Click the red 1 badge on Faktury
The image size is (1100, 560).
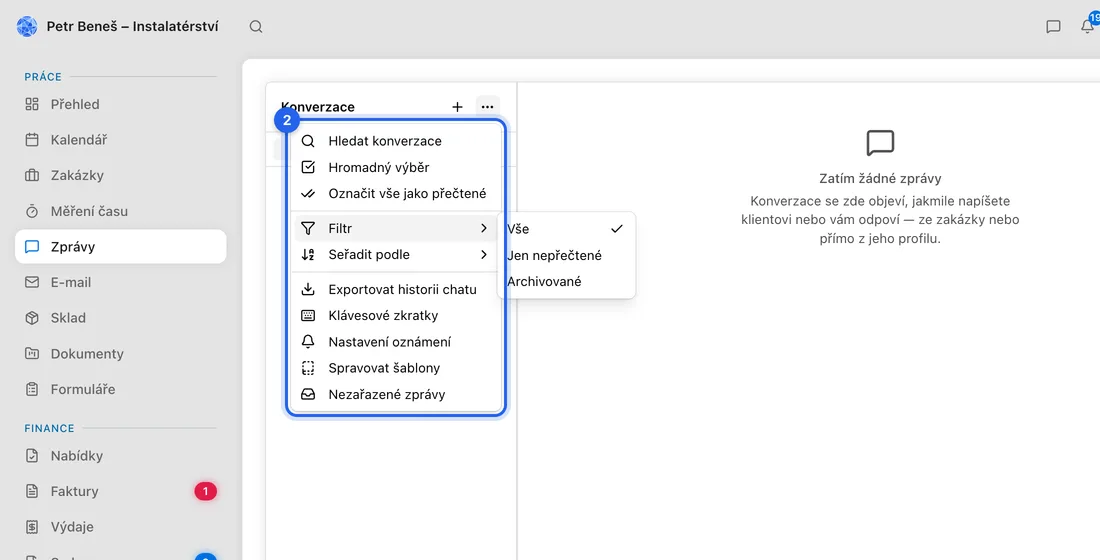click(x=206, y=491)
